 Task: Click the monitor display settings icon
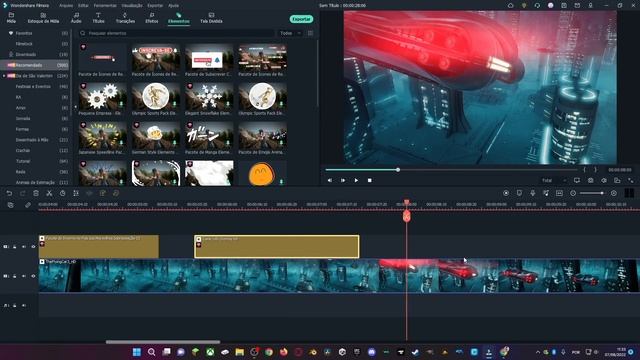pyautogui.click(x=577, y=180)
